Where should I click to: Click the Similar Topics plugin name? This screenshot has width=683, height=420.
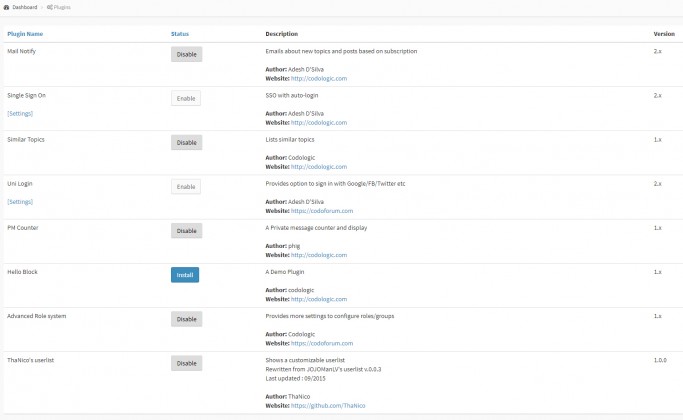click(x=26, y=139)
